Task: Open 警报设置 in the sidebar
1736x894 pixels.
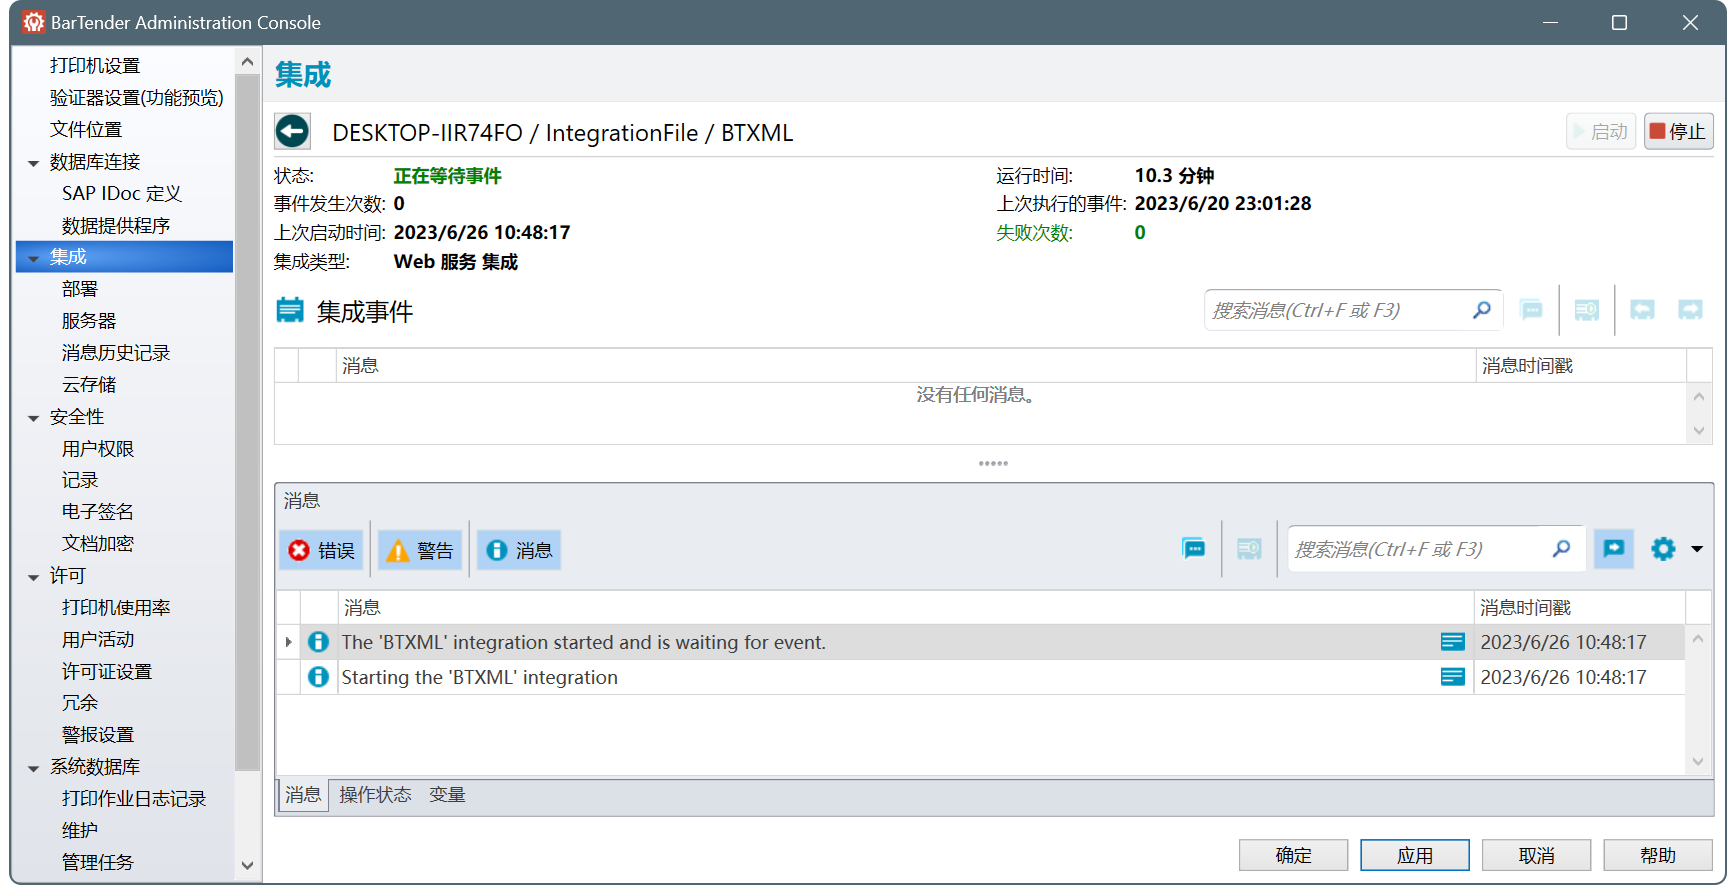Action: pyautogui.click(x=98, y=735)
